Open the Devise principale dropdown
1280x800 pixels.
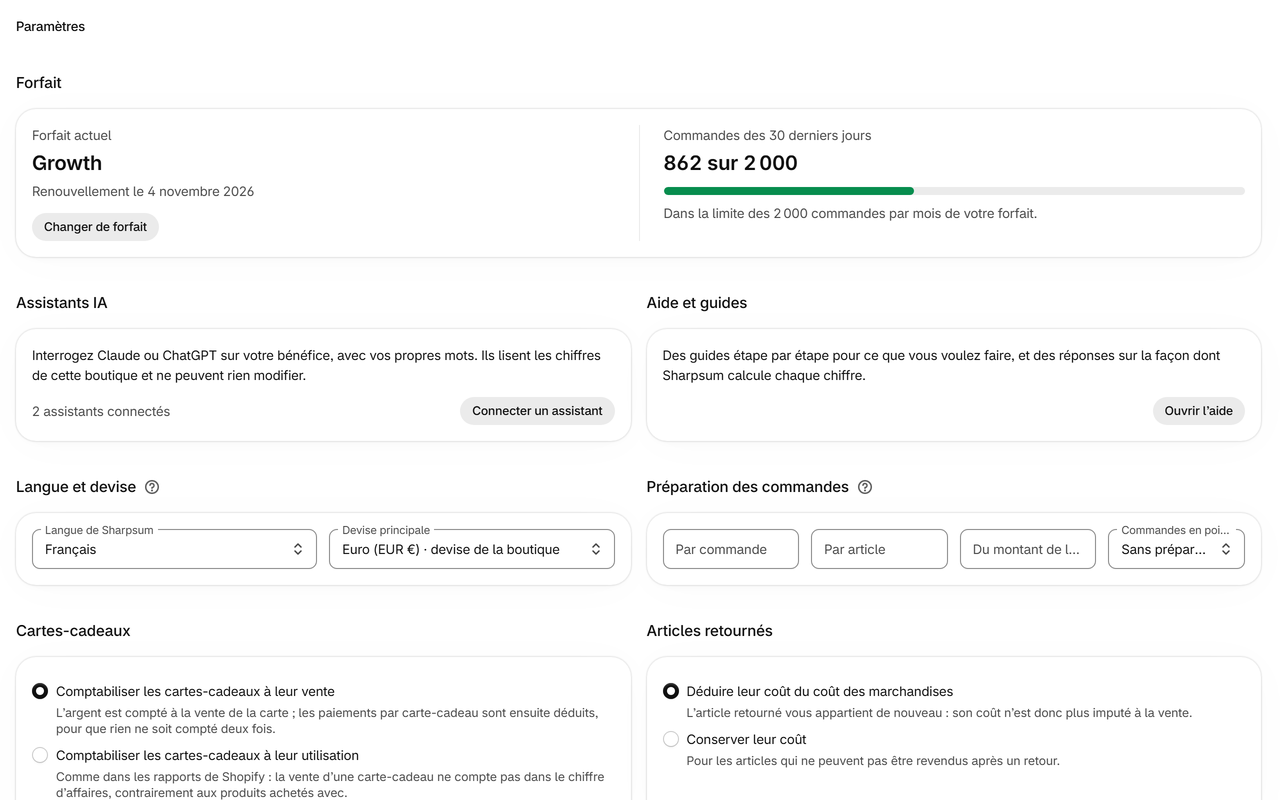tap(472, 549)
